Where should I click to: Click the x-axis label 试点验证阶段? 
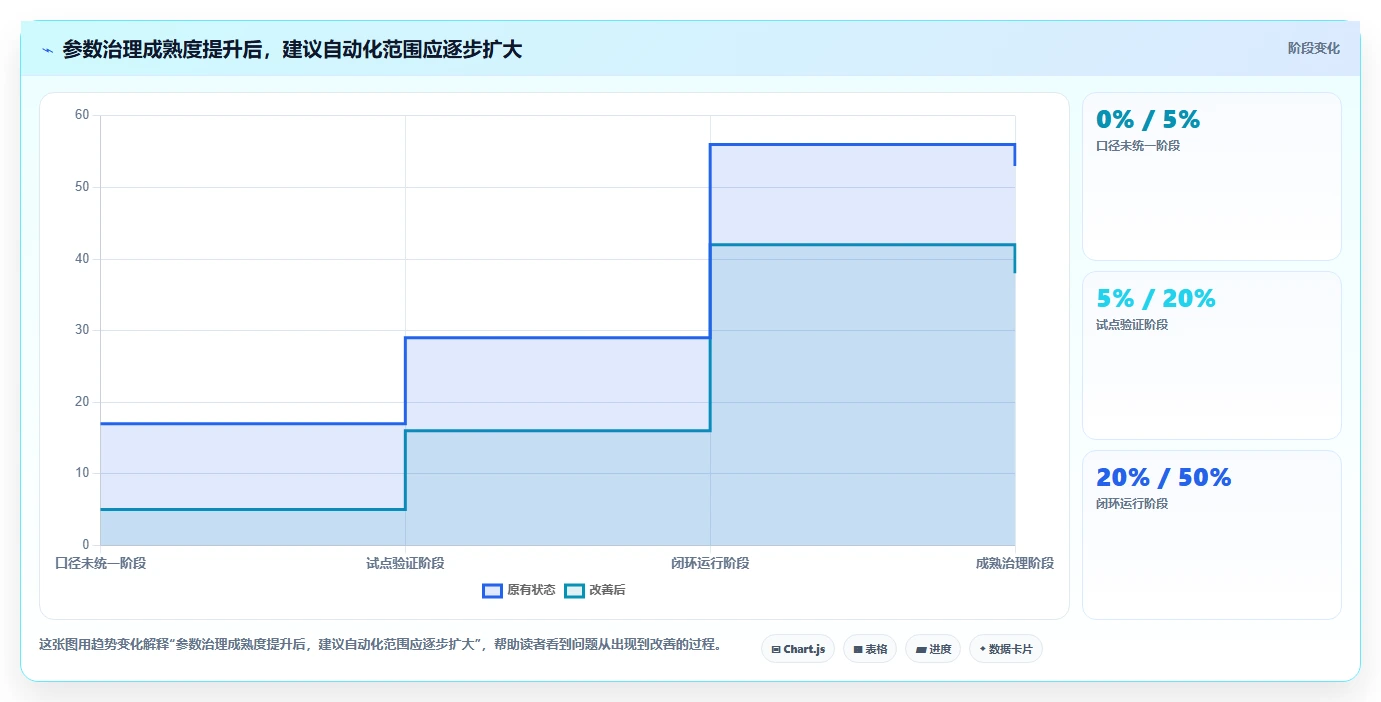coord(405,563)
